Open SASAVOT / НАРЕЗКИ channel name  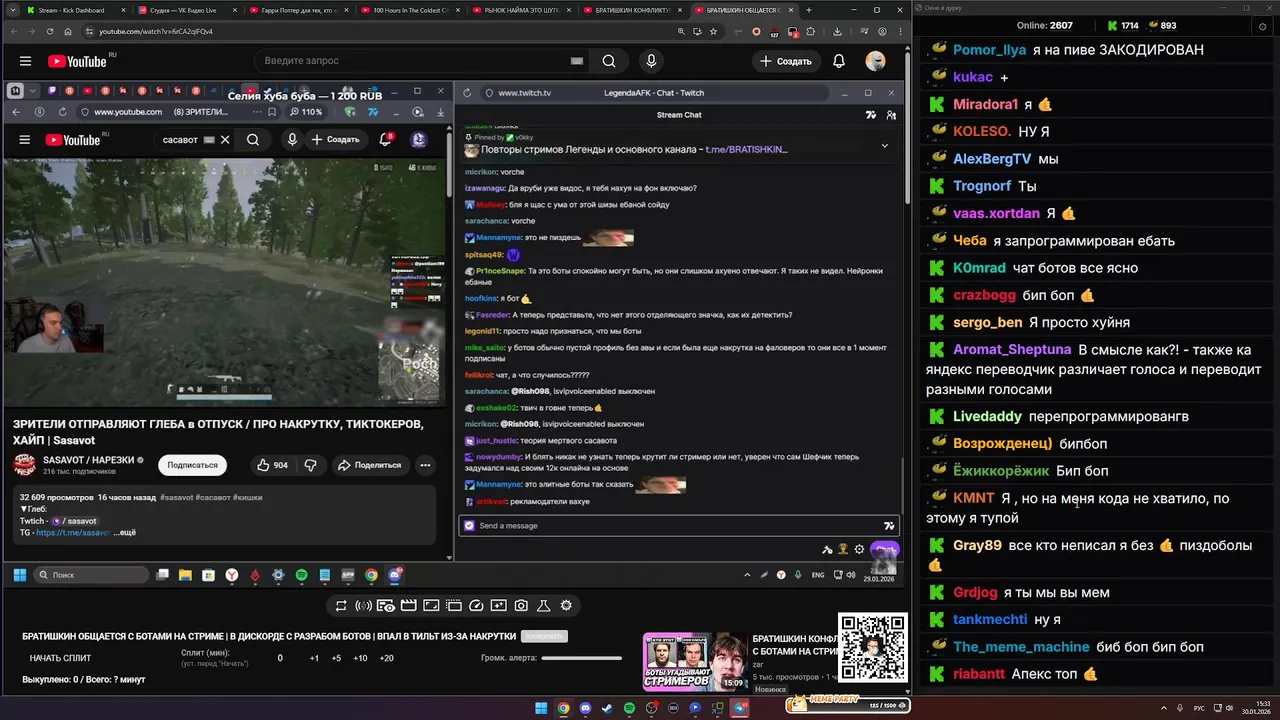90,460
